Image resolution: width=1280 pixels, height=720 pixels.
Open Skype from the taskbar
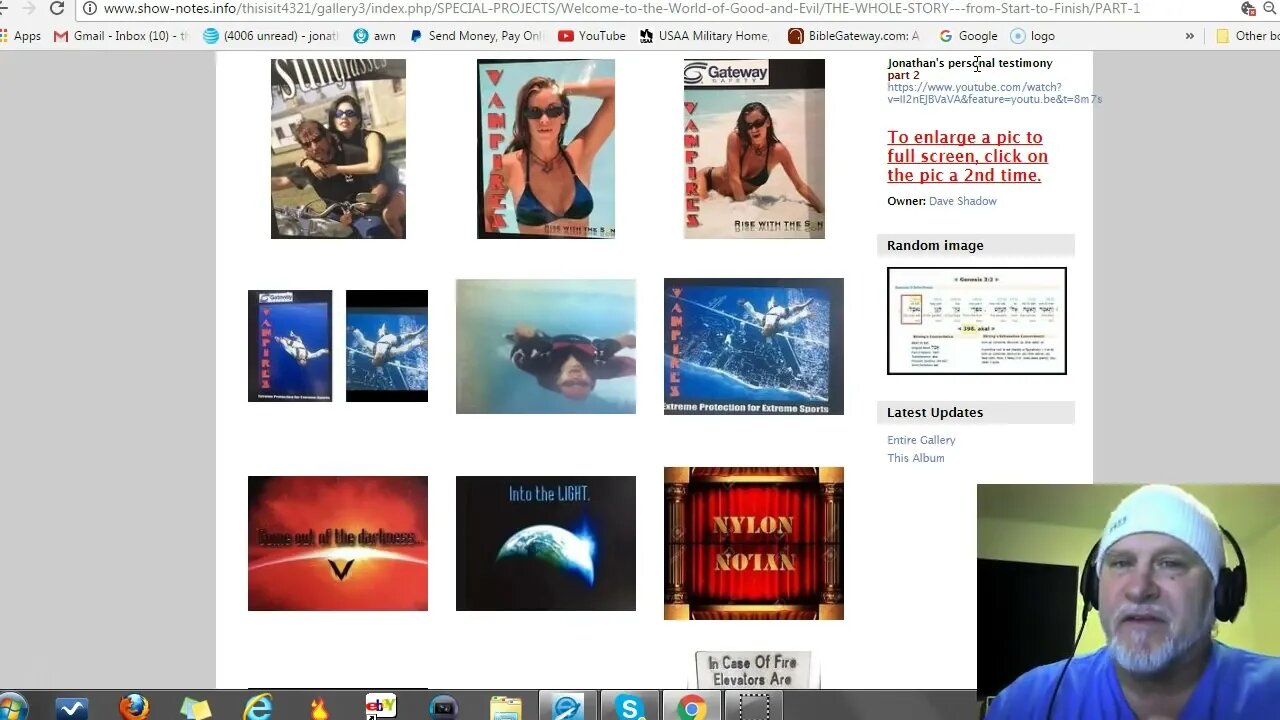pyautogui.click(x=630, y=708)
